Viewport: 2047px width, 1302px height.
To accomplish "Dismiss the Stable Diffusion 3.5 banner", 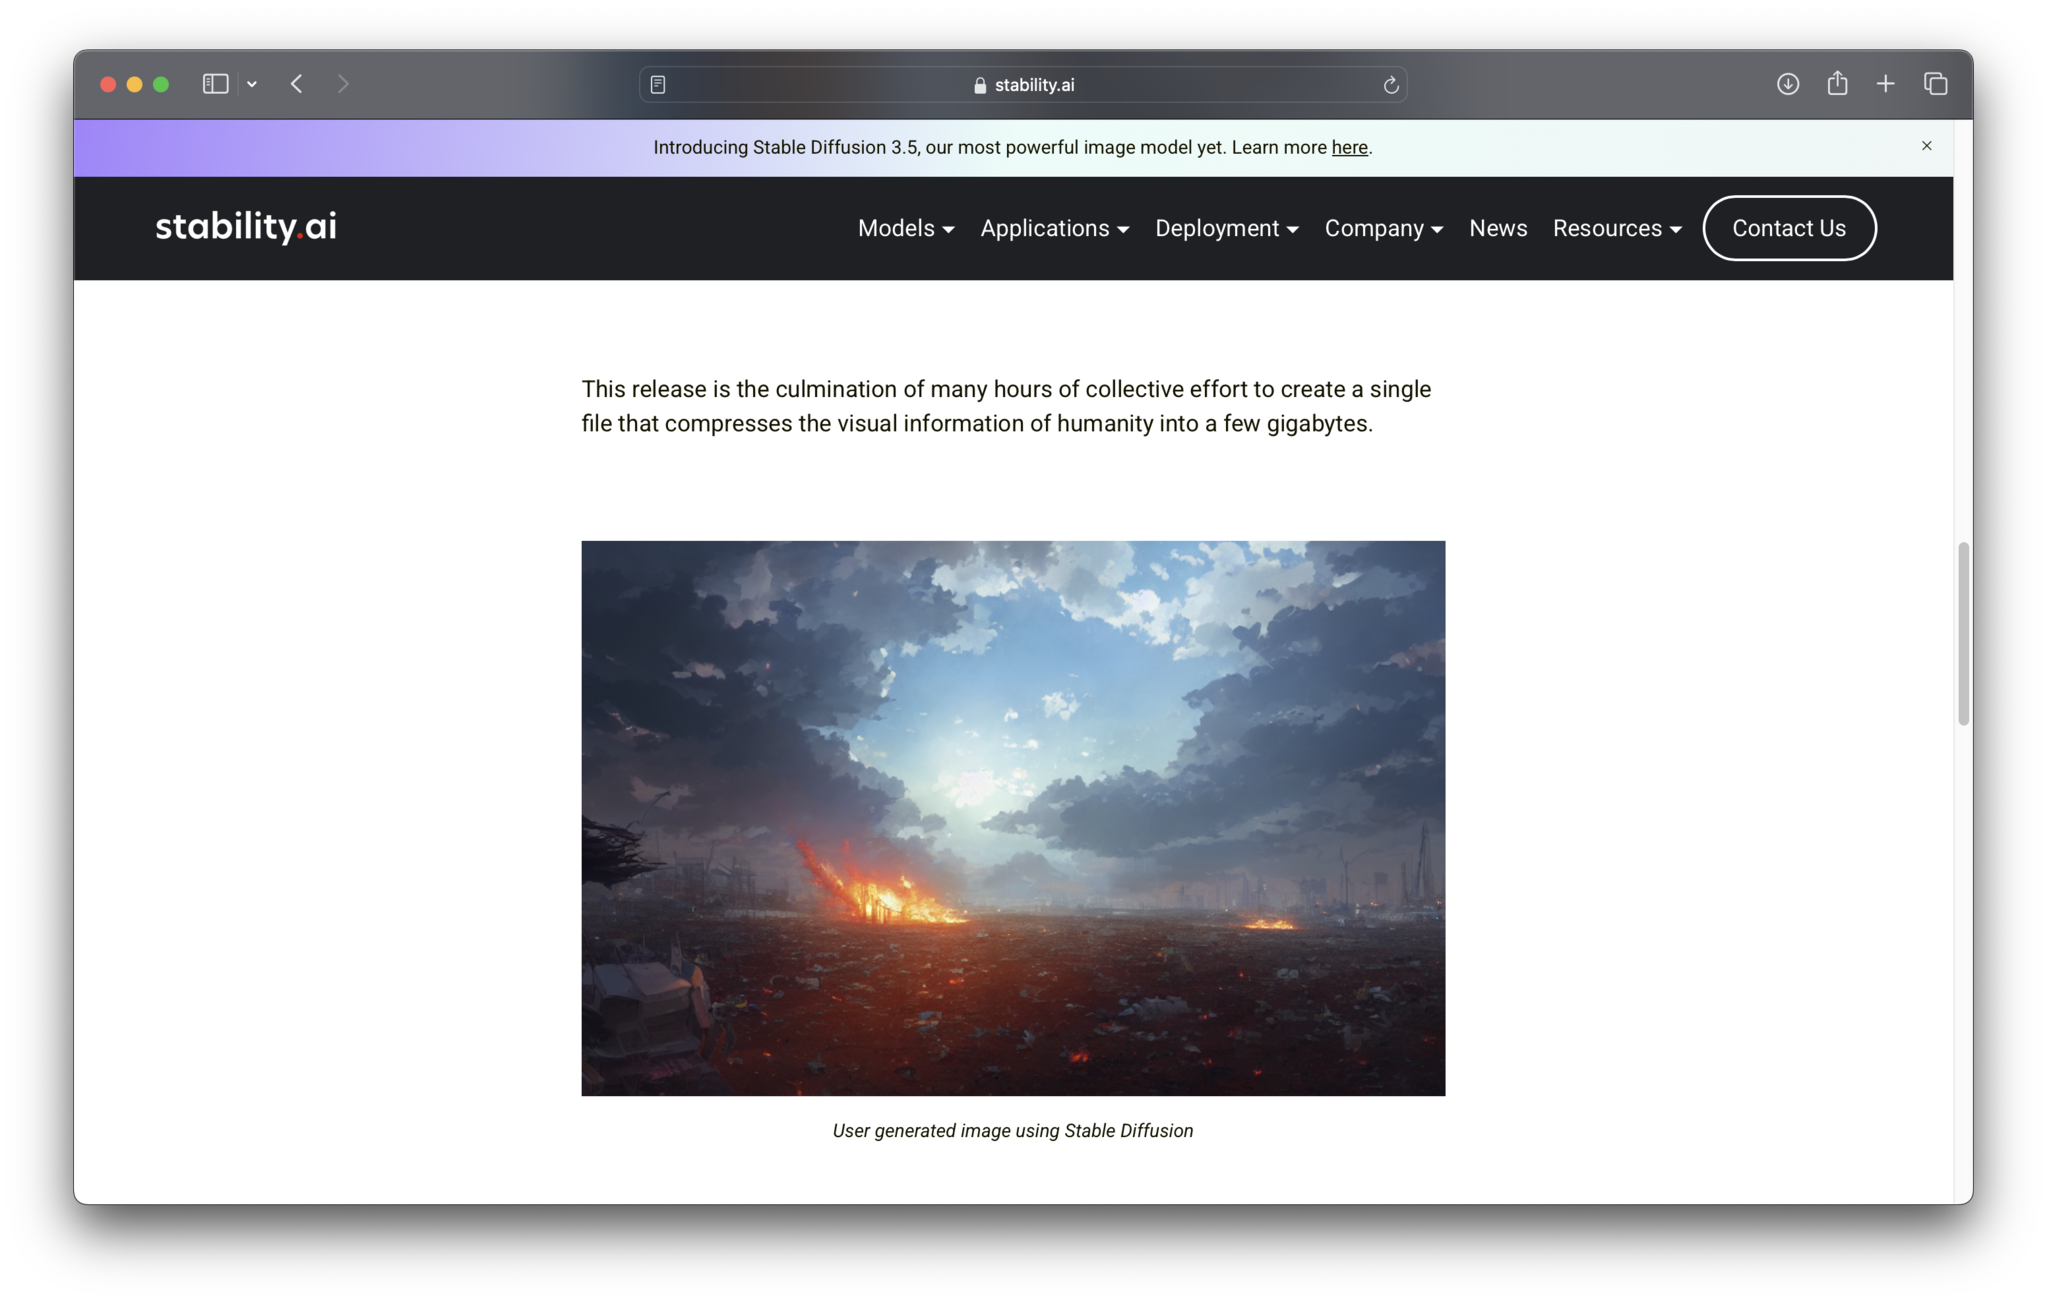I will coord(1926,146).
